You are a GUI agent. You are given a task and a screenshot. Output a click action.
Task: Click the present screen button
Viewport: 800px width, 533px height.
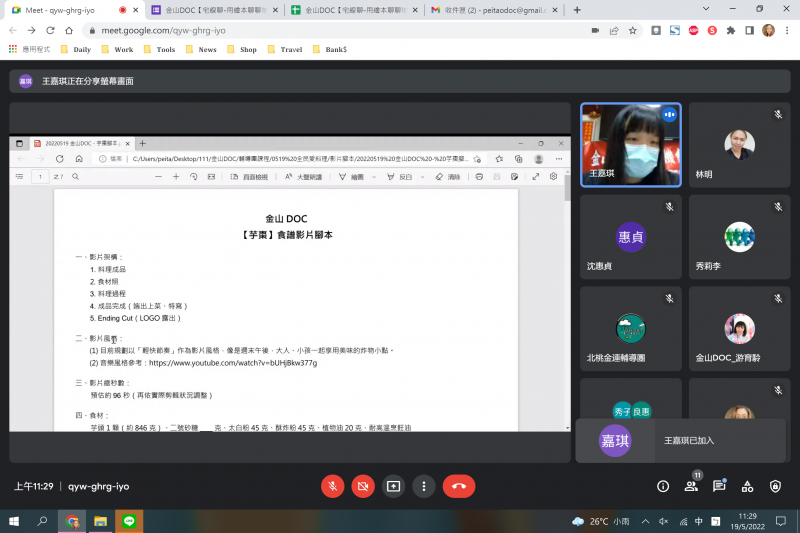(x=394, y=486)
